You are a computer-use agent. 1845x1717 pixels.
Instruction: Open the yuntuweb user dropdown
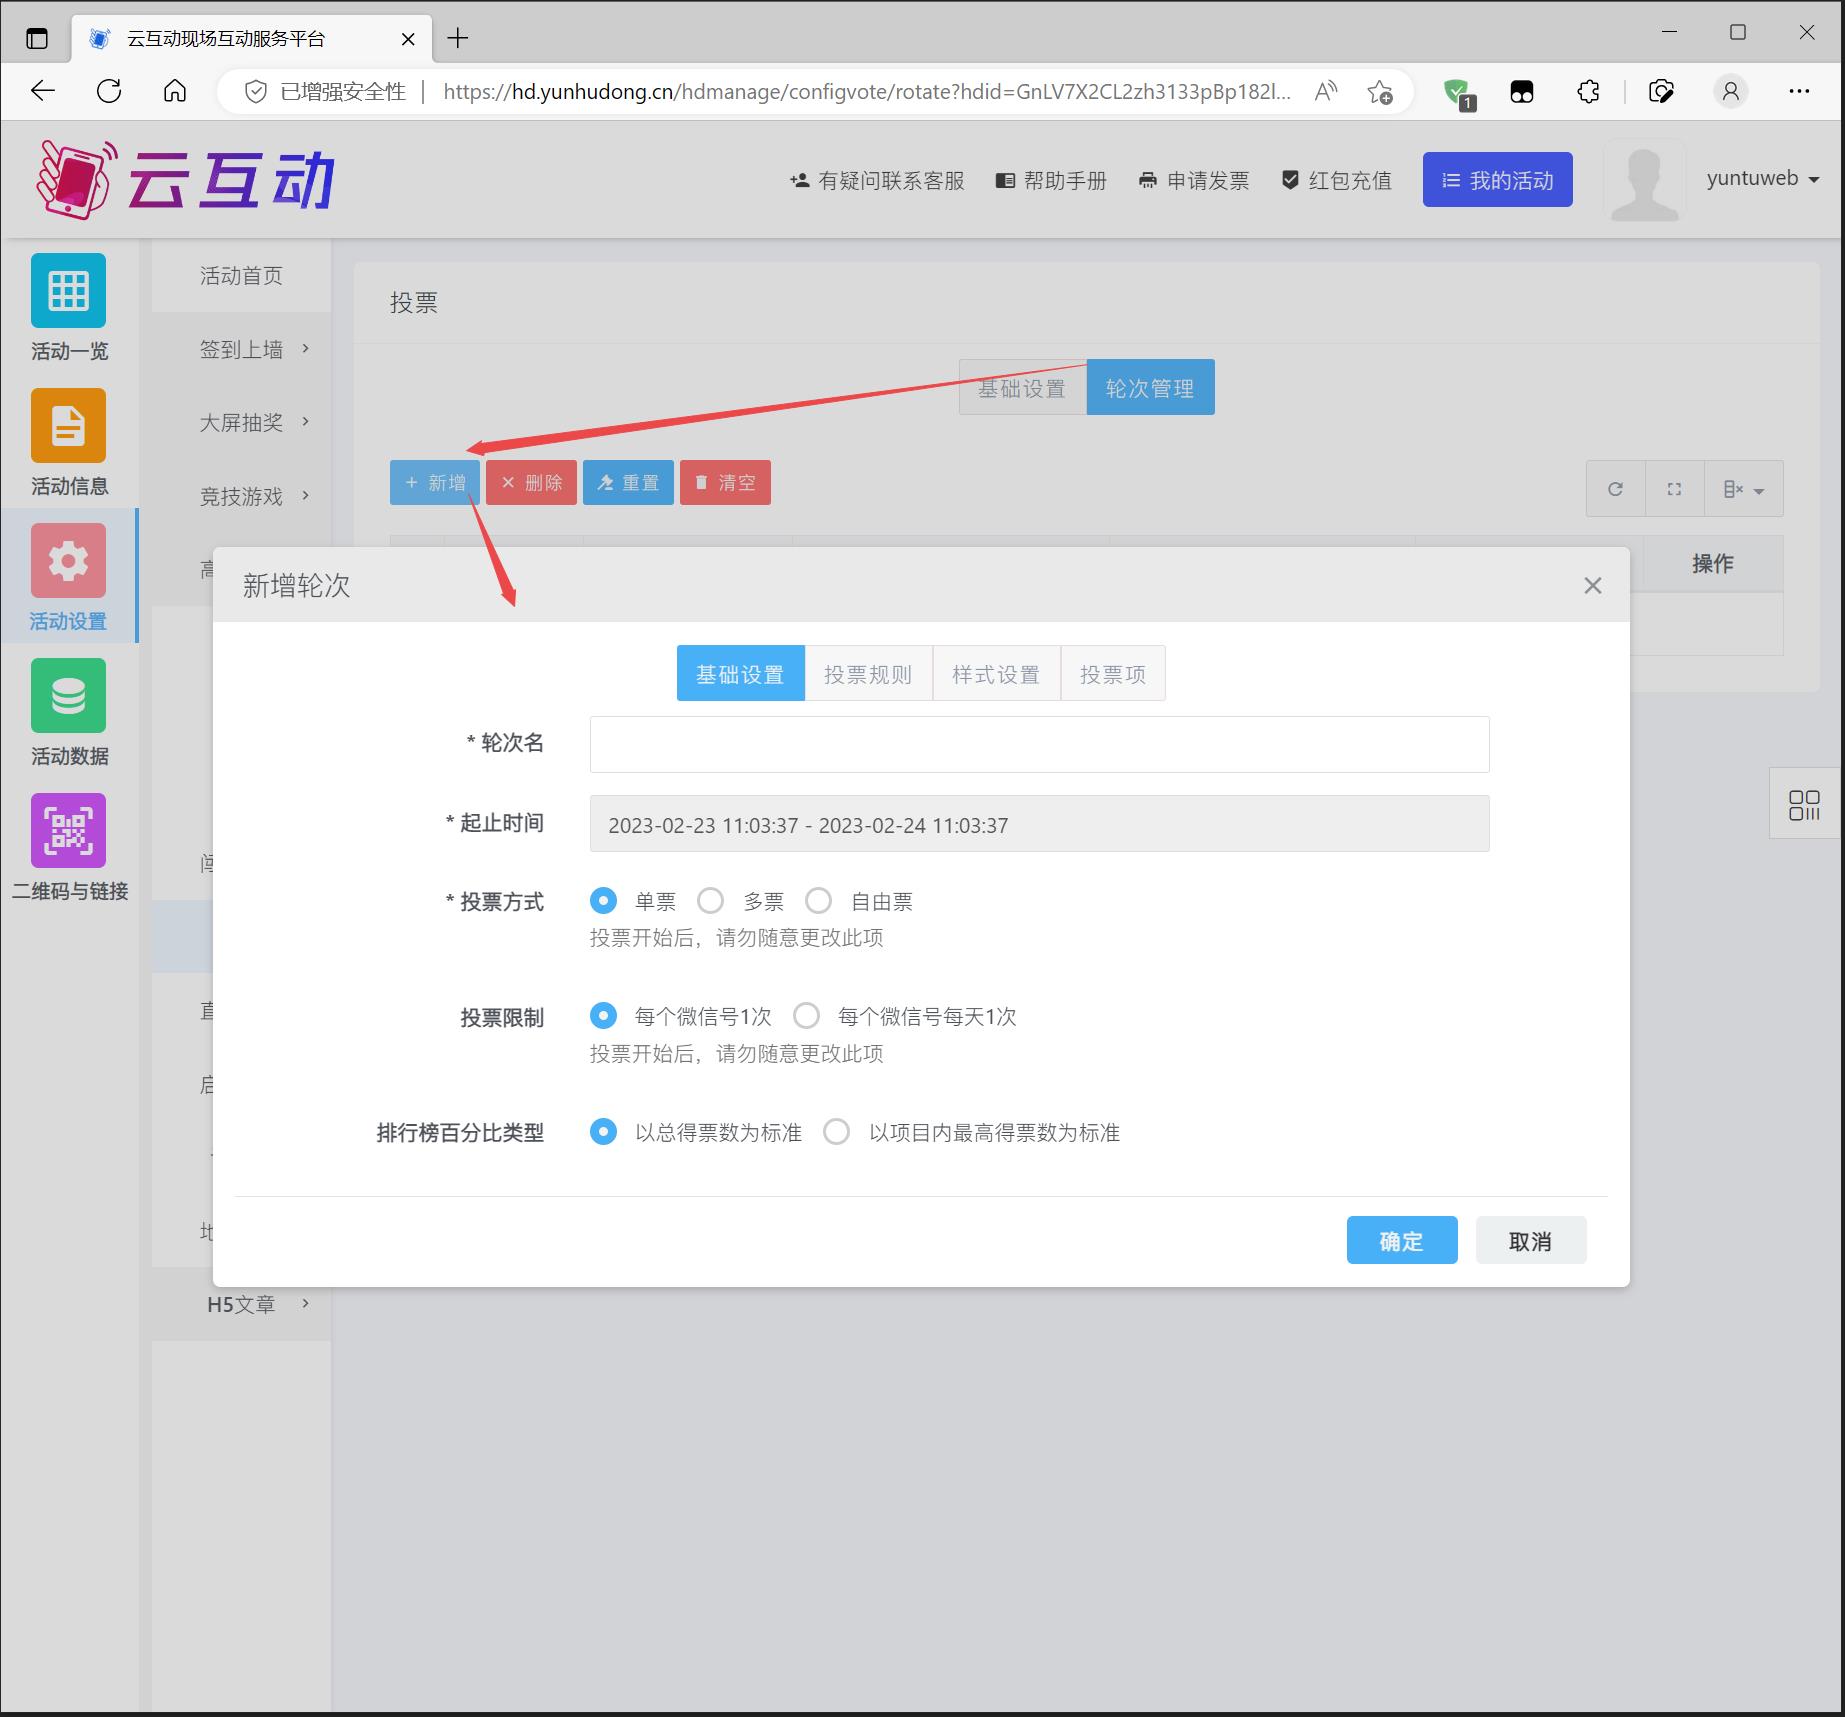1762,179
